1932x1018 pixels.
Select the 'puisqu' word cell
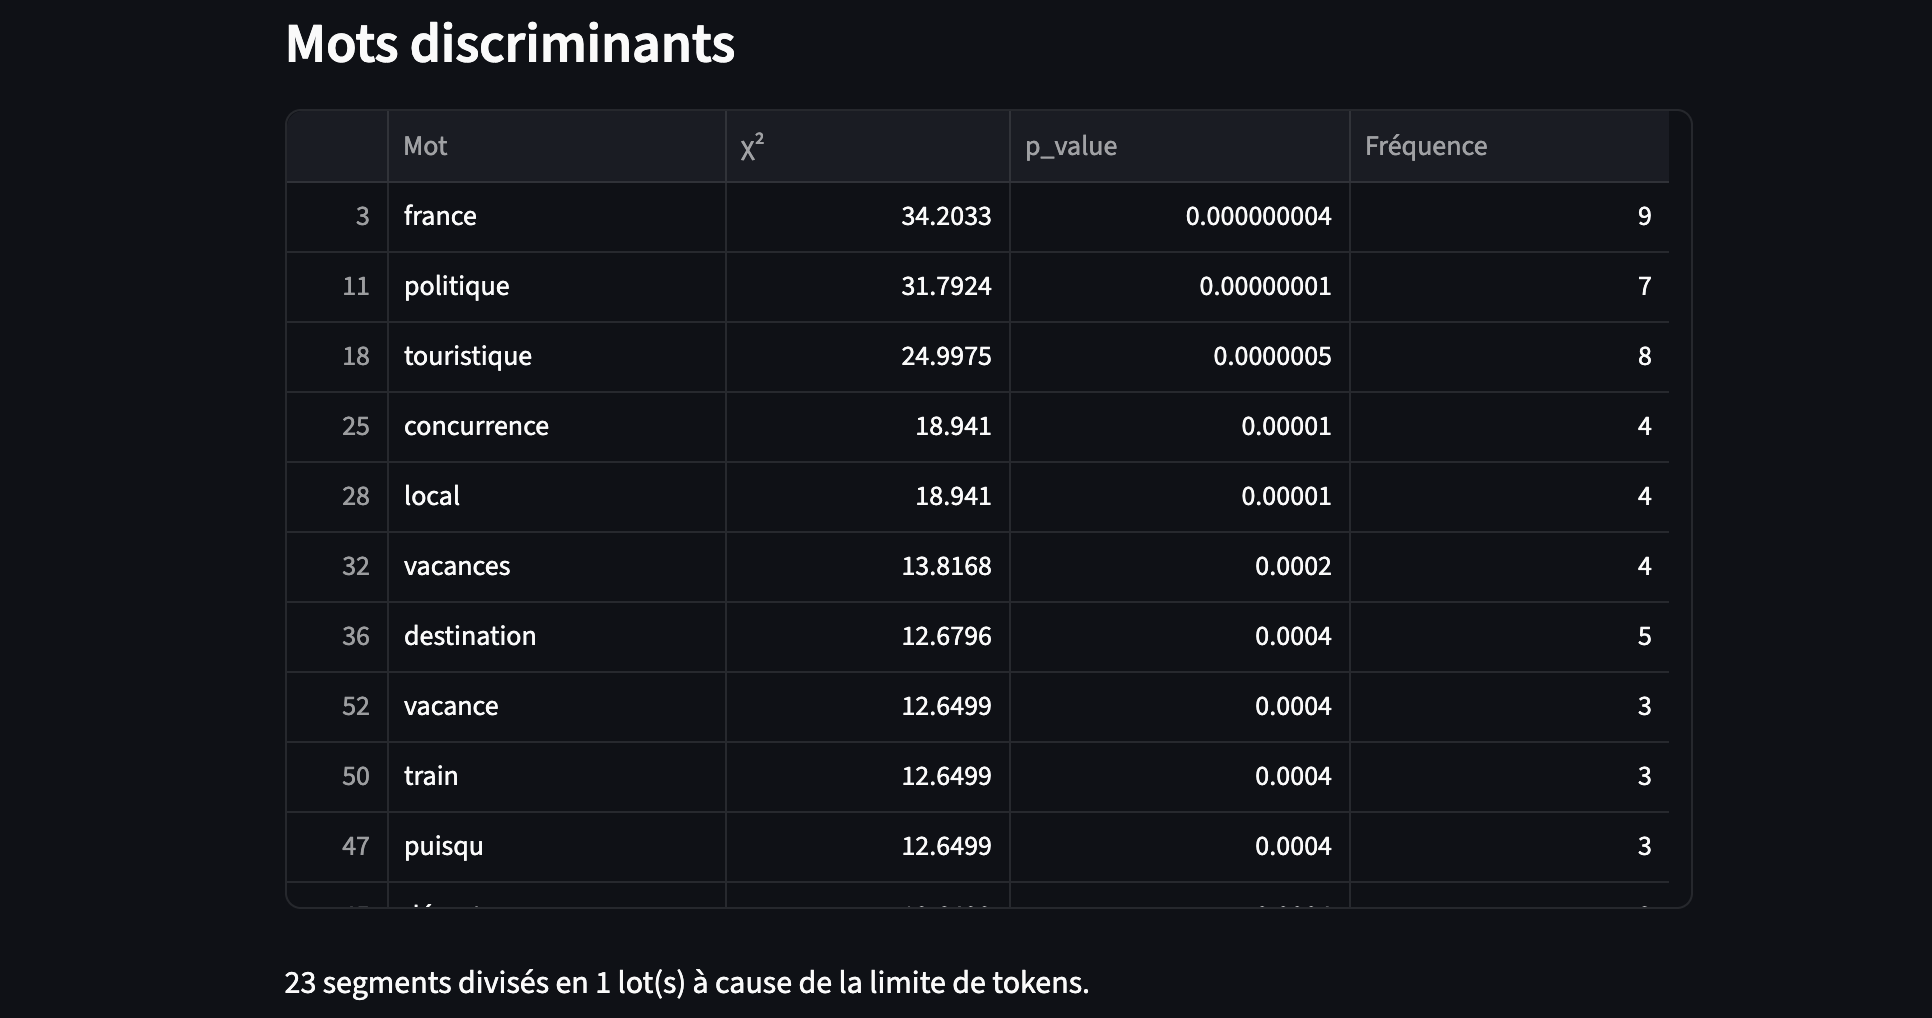pos(556,846)
